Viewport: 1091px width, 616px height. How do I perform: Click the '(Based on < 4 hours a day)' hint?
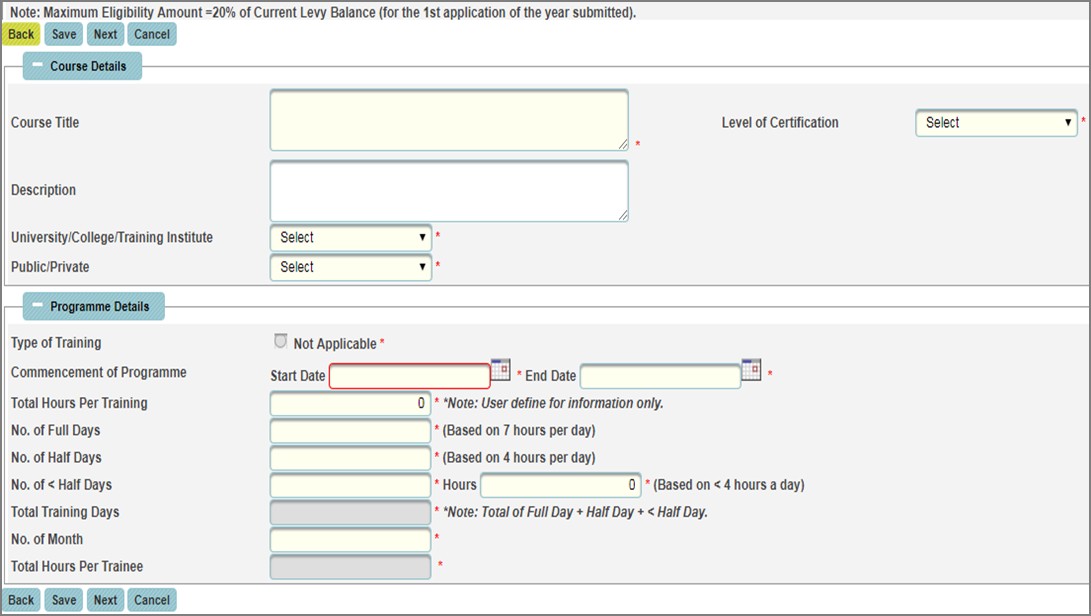pyautogui.click(x=728, y=484)
